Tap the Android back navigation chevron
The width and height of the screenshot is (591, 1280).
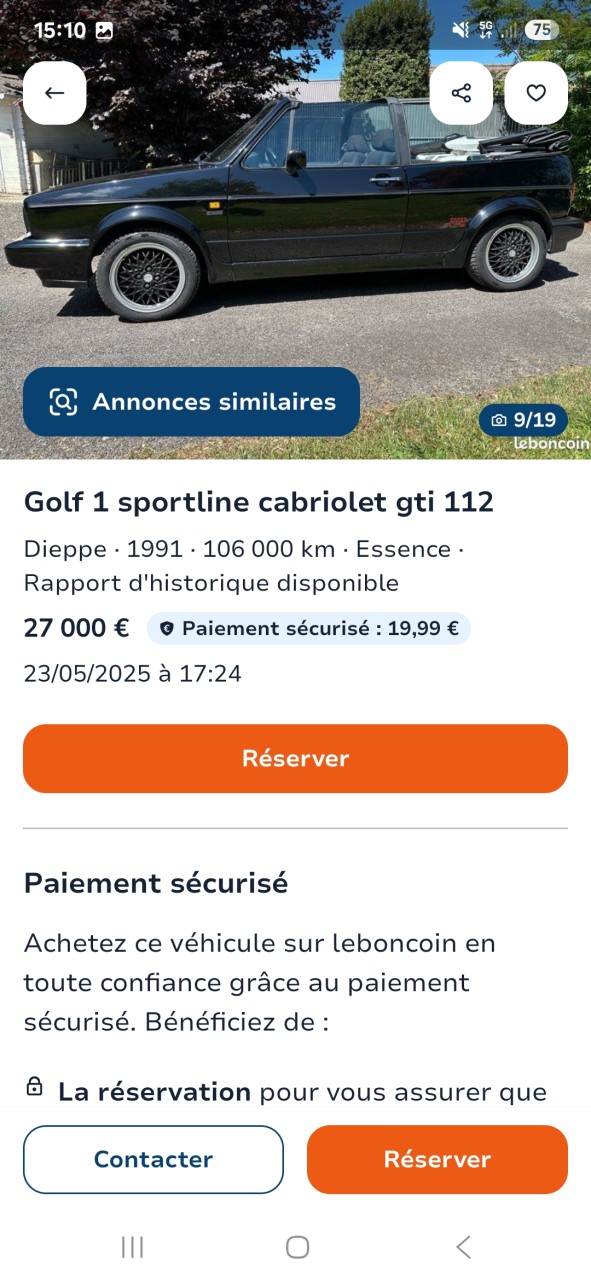click(x=463, y=1247)
